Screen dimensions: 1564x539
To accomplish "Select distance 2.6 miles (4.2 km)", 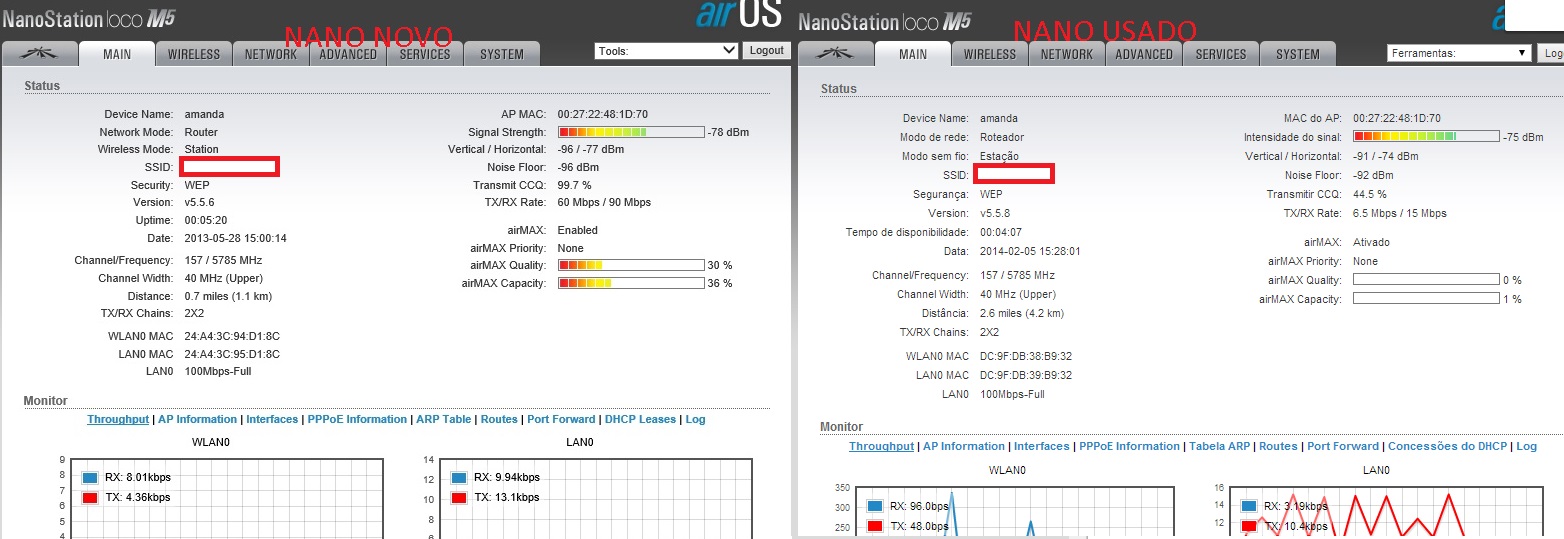I will (1022, 313).
